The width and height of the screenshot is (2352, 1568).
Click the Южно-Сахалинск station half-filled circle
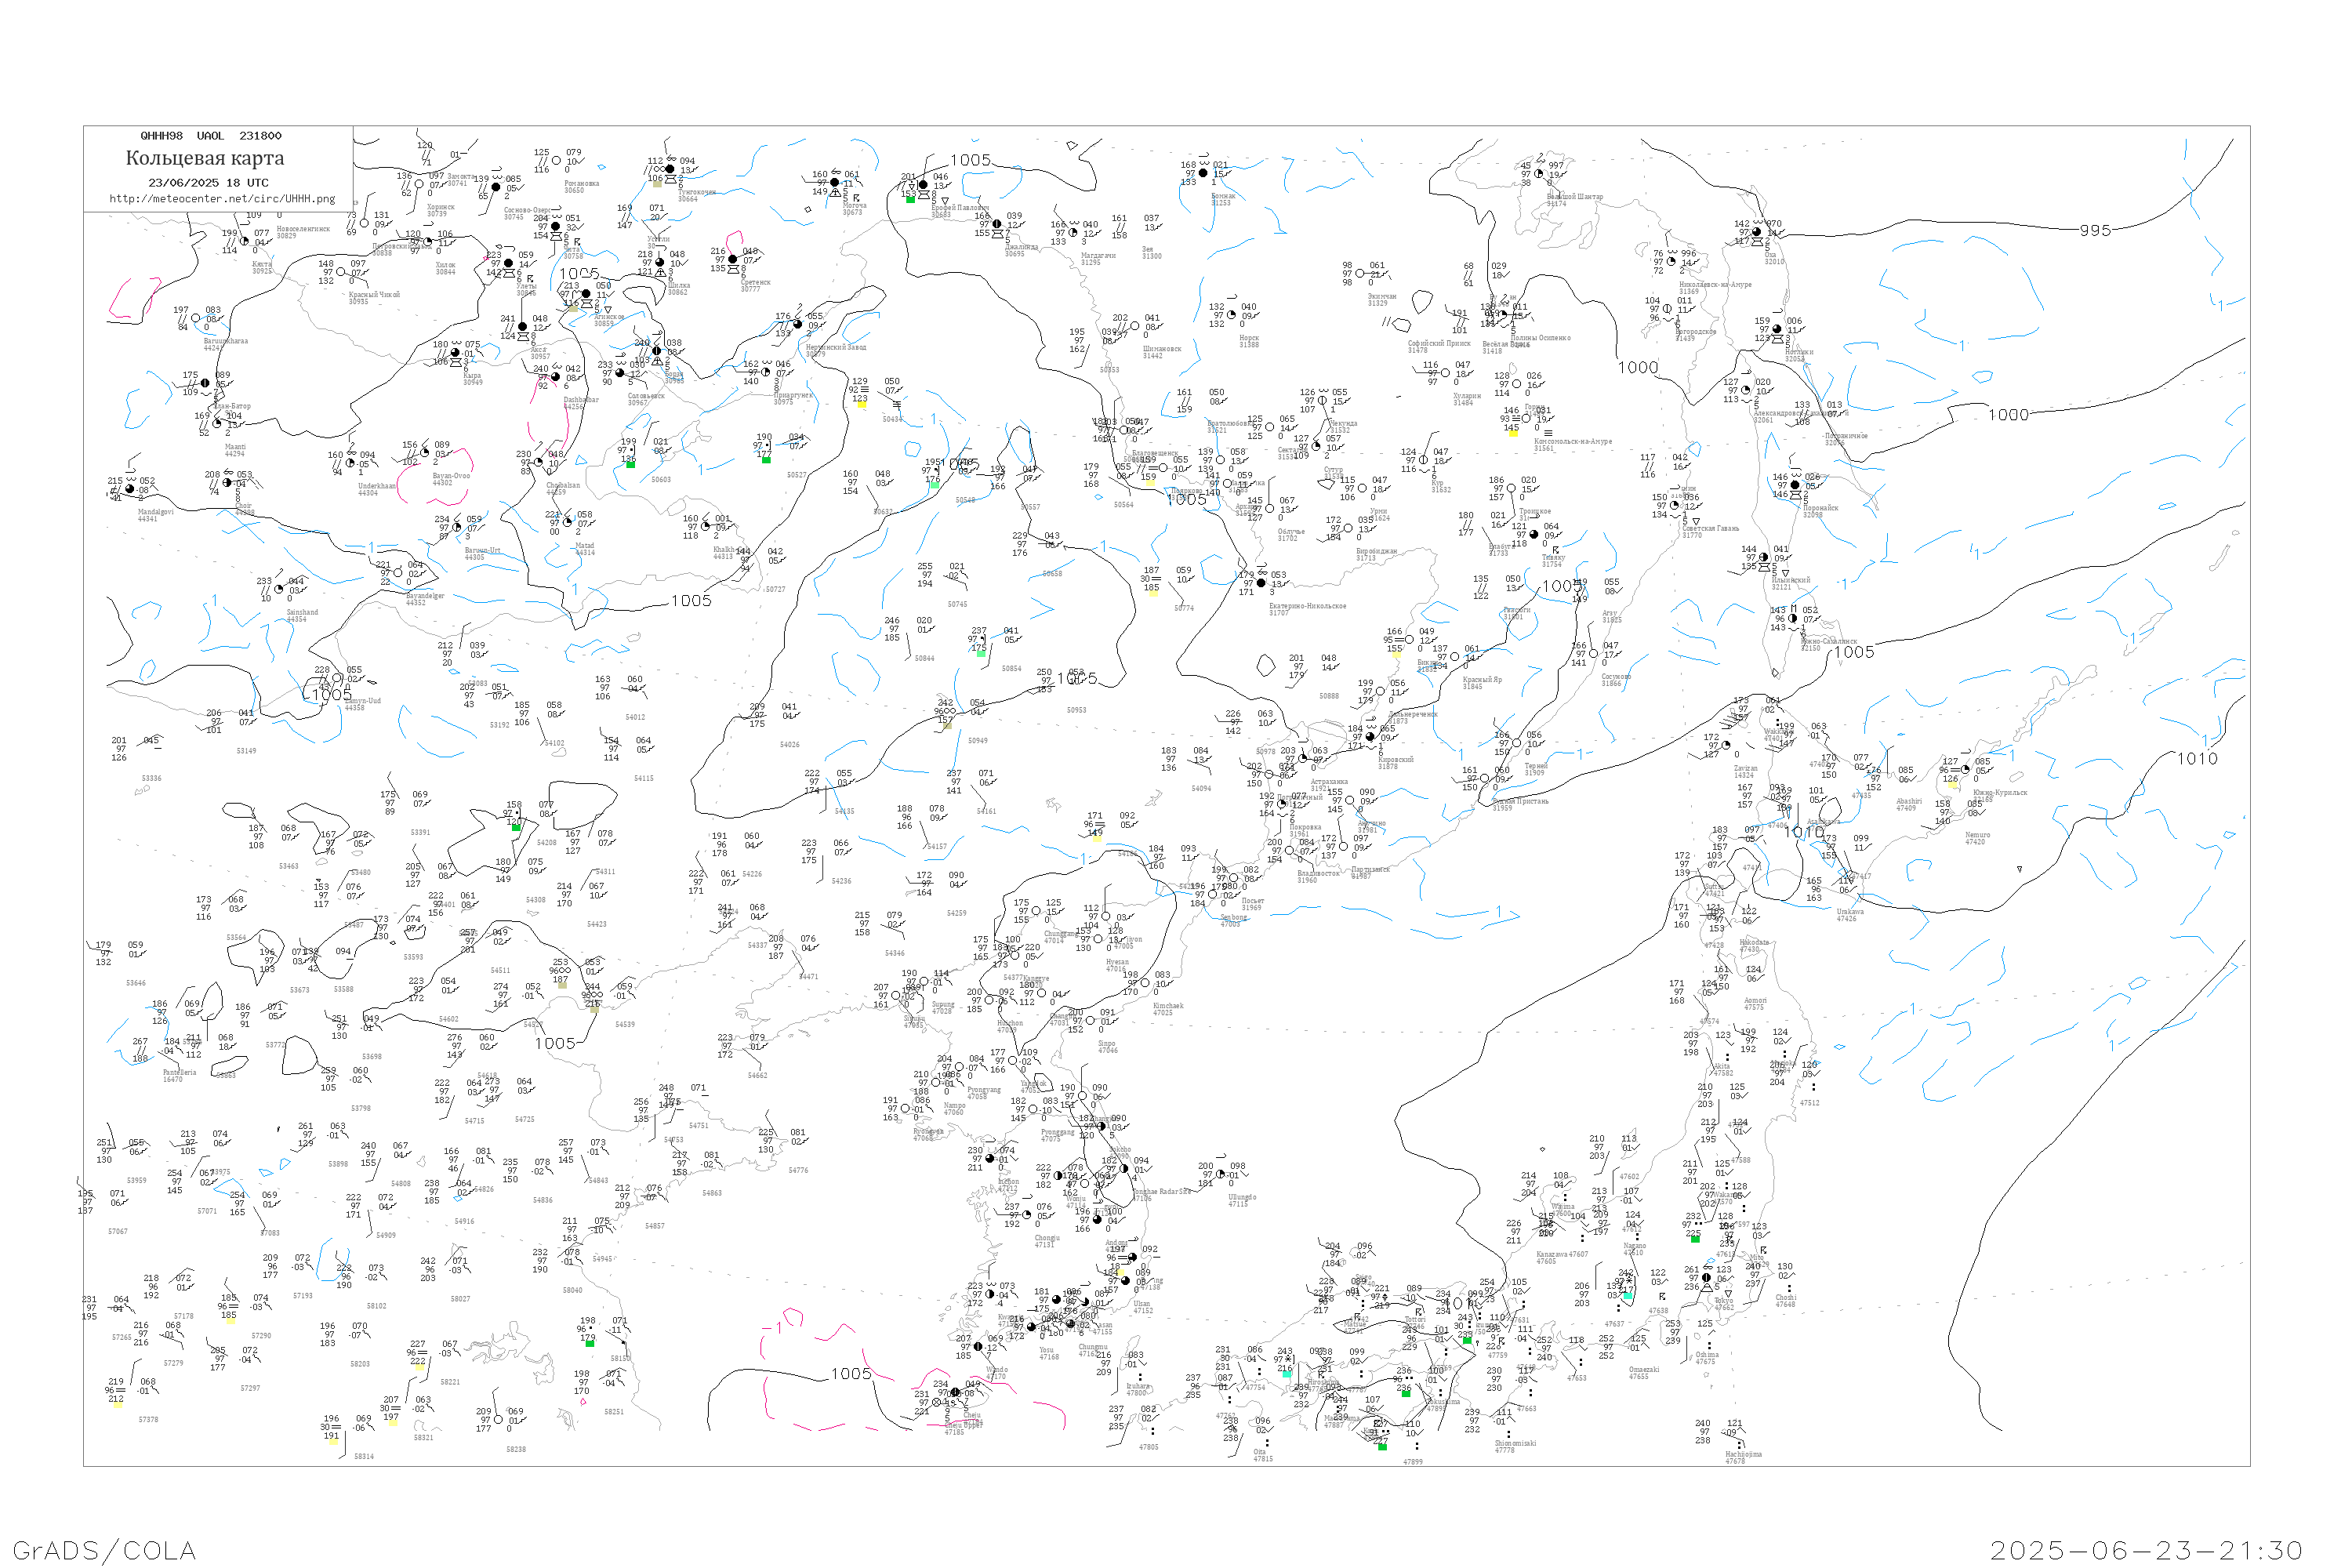click(1793, 619)
